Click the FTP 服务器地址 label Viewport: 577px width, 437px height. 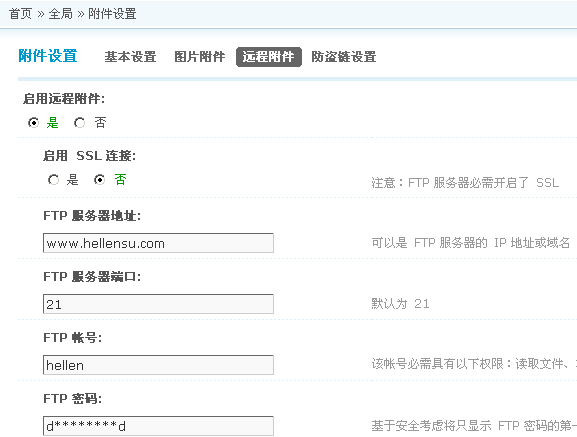(92, 216)
